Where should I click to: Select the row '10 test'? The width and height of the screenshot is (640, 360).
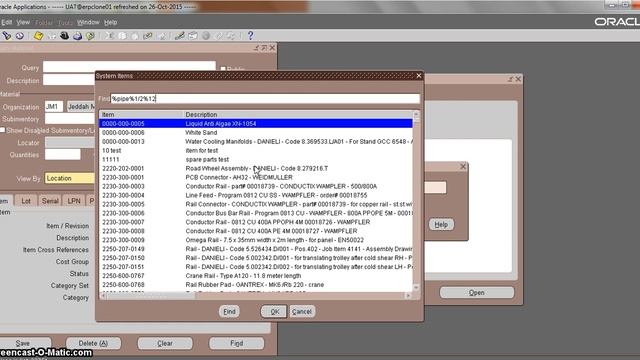pos(256,151)
